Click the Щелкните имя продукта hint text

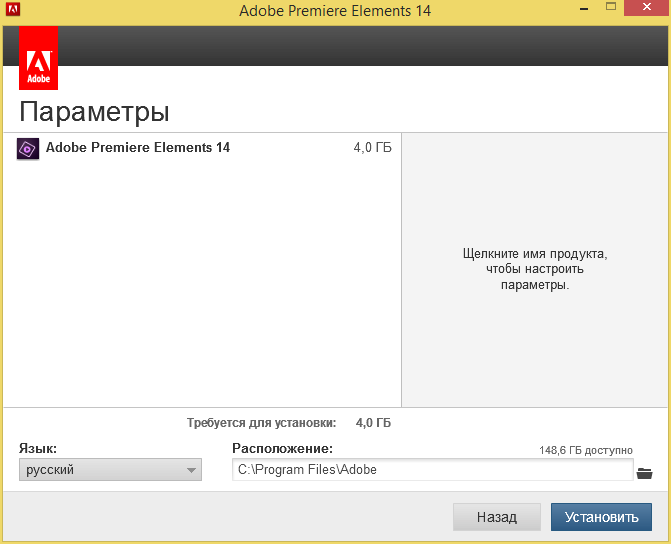tap(535, 269)
